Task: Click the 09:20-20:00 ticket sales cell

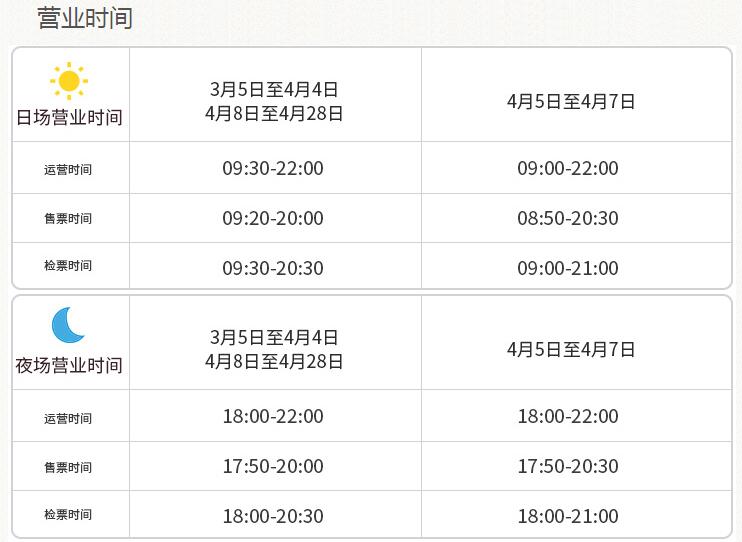Action: [273, 219]
